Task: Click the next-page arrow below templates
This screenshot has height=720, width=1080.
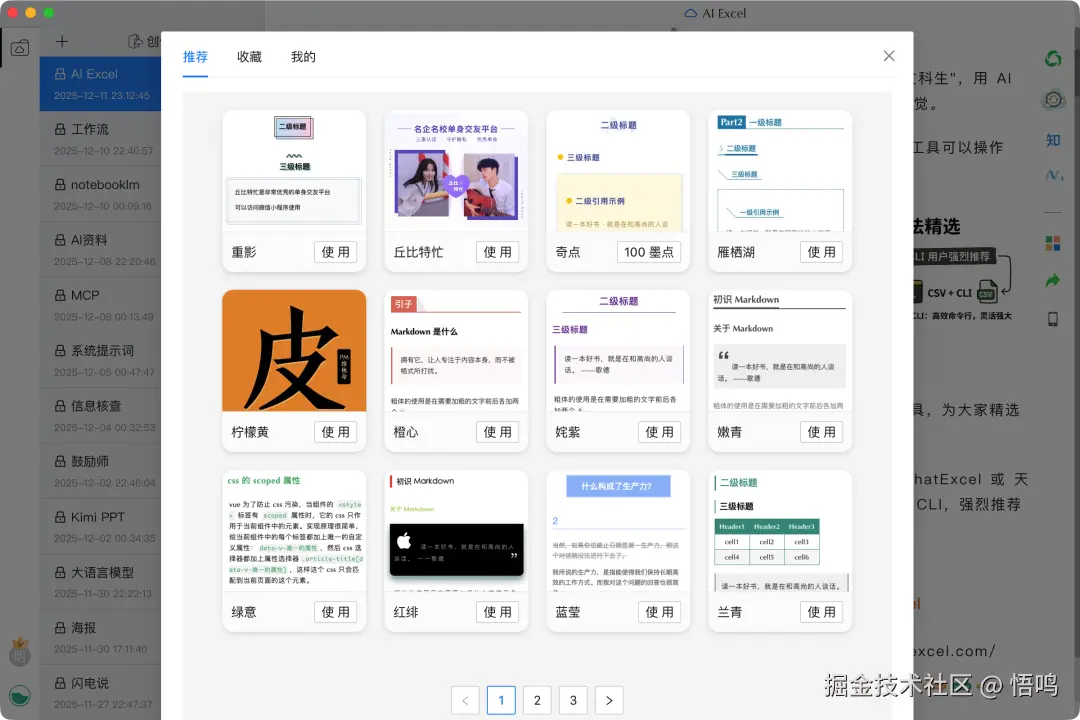Action: click(609, 700)
